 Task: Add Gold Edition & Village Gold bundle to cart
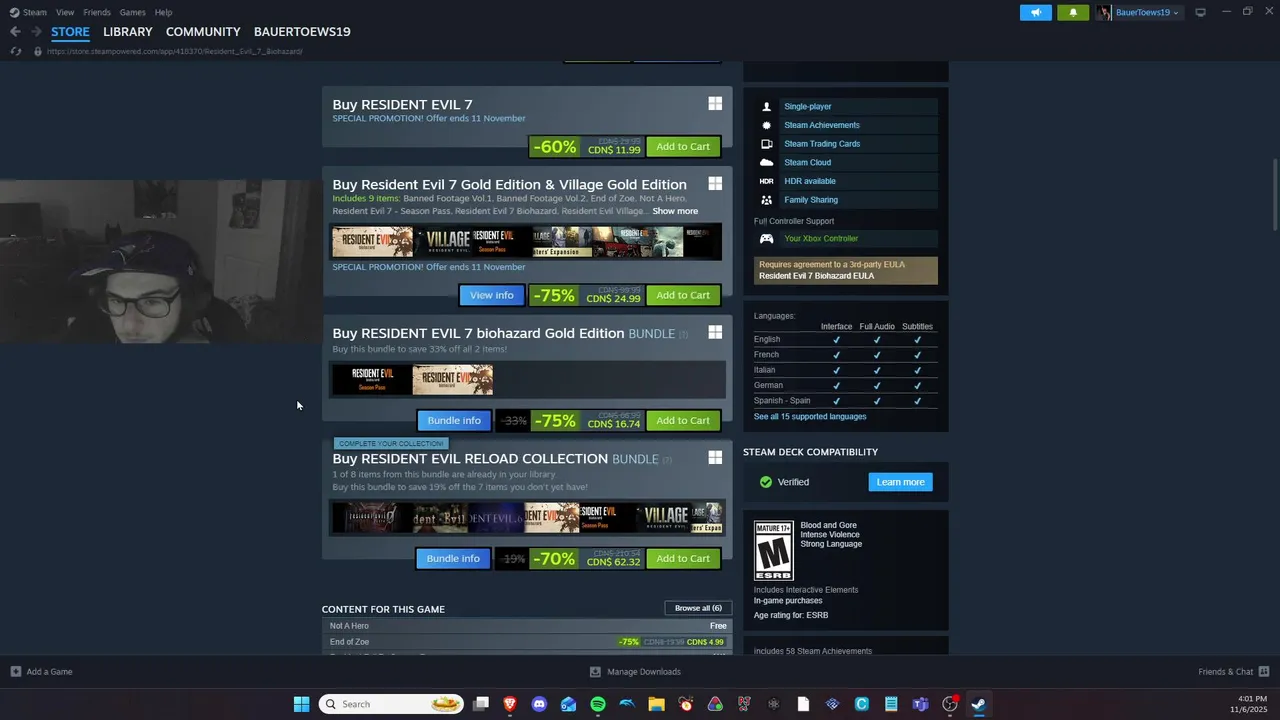tap(683, 295)
